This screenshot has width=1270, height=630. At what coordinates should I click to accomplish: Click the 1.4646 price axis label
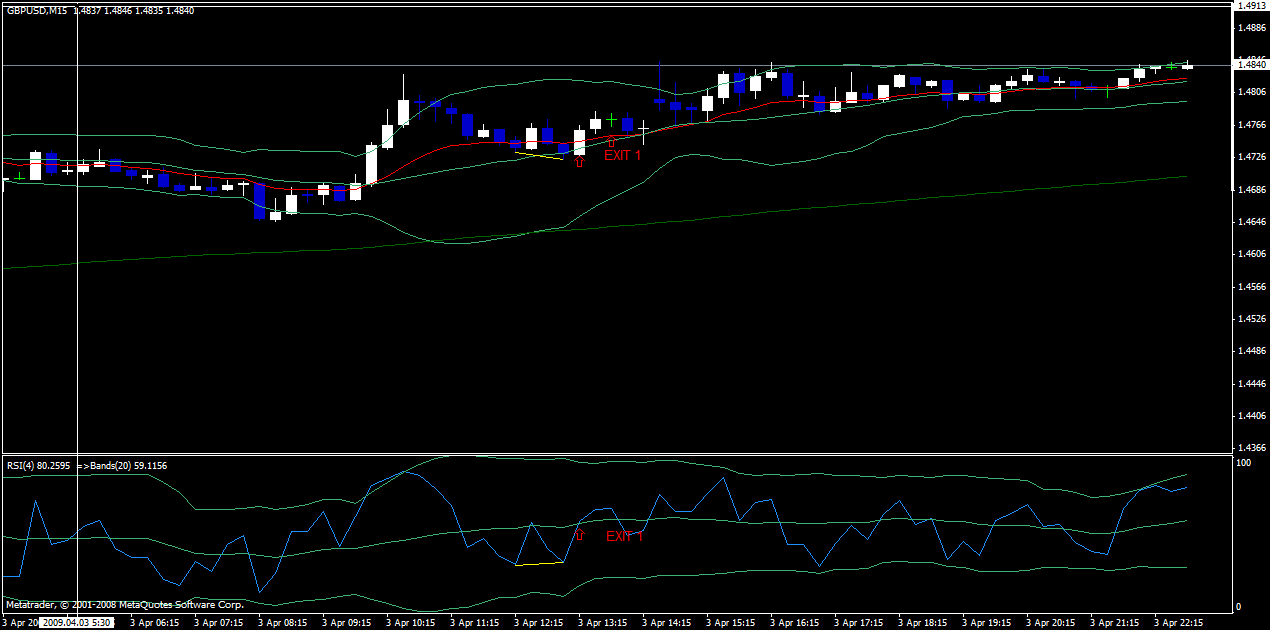1252,222
